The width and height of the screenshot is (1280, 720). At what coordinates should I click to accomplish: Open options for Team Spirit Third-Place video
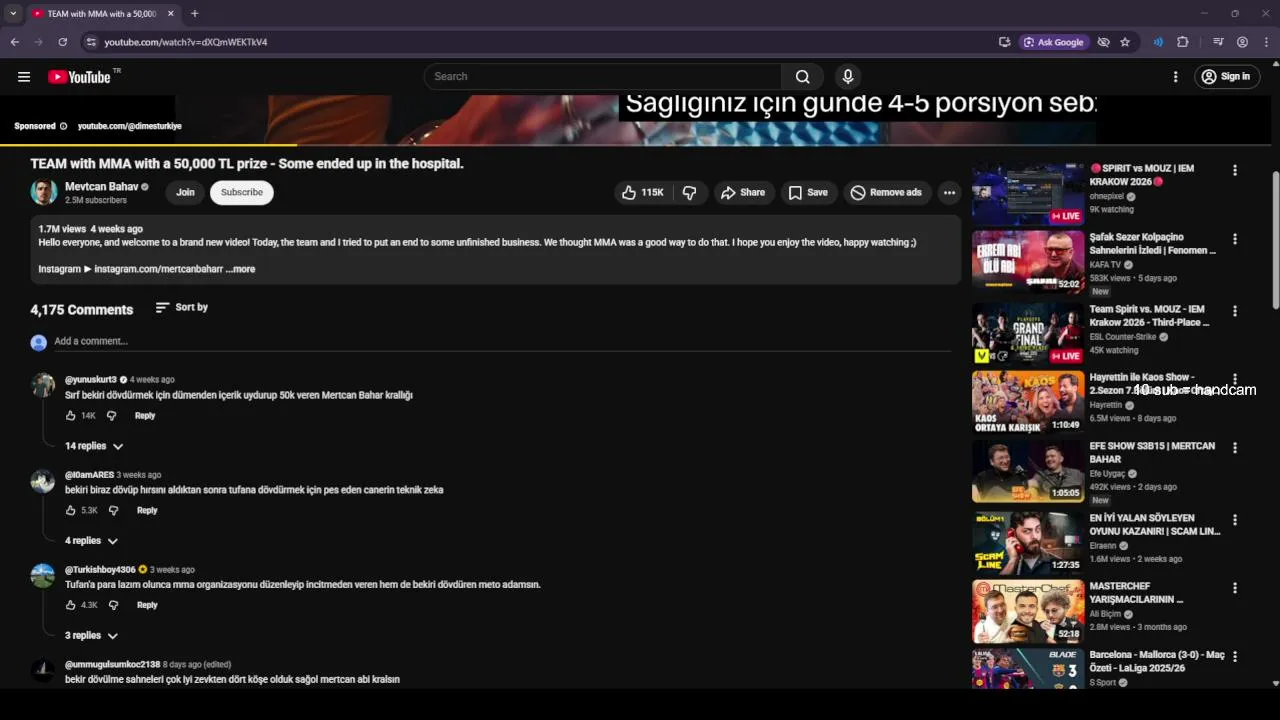point(1235,312)
